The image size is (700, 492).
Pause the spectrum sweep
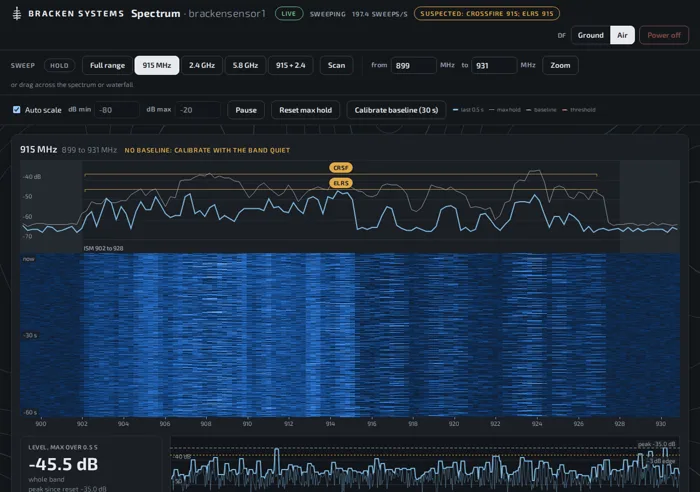click(246, 110)
